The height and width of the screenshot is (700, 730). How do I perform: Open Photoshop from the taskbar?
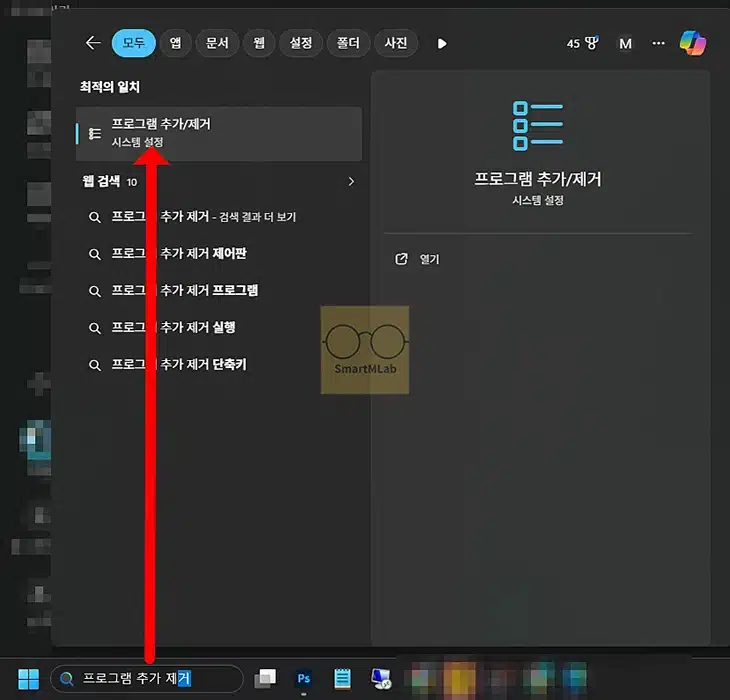point(304,679)
